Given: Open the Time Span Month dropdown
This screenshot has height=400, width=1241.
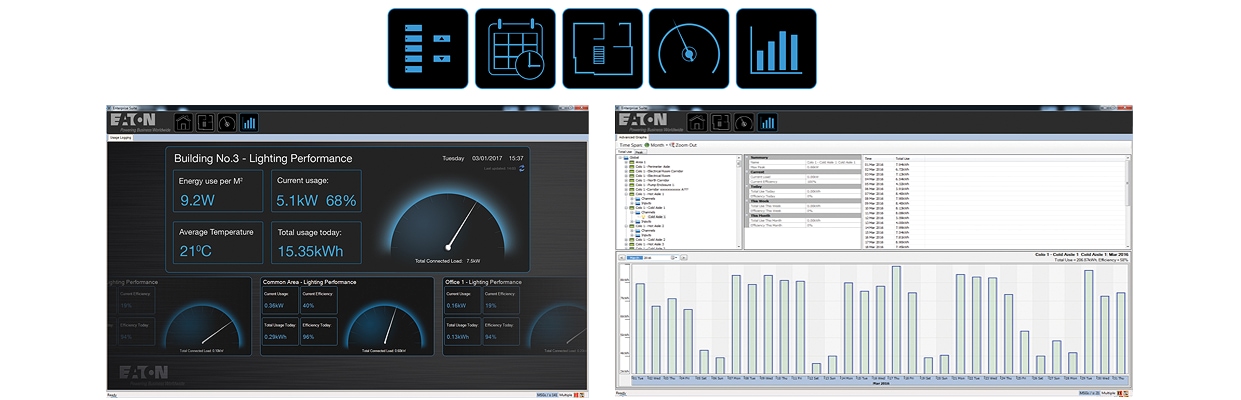Looking at the screenshot, I should pos(660,145).
